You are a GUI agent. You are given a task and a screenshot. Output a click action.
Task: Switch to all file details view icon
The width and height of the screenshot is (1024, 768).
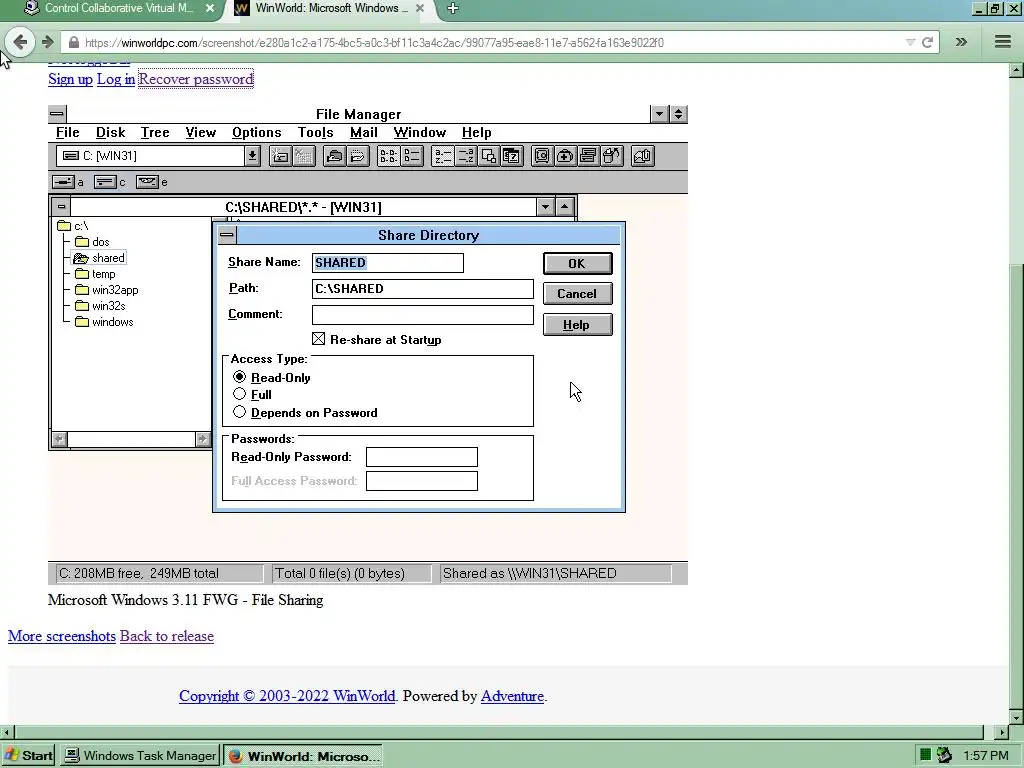412,156
